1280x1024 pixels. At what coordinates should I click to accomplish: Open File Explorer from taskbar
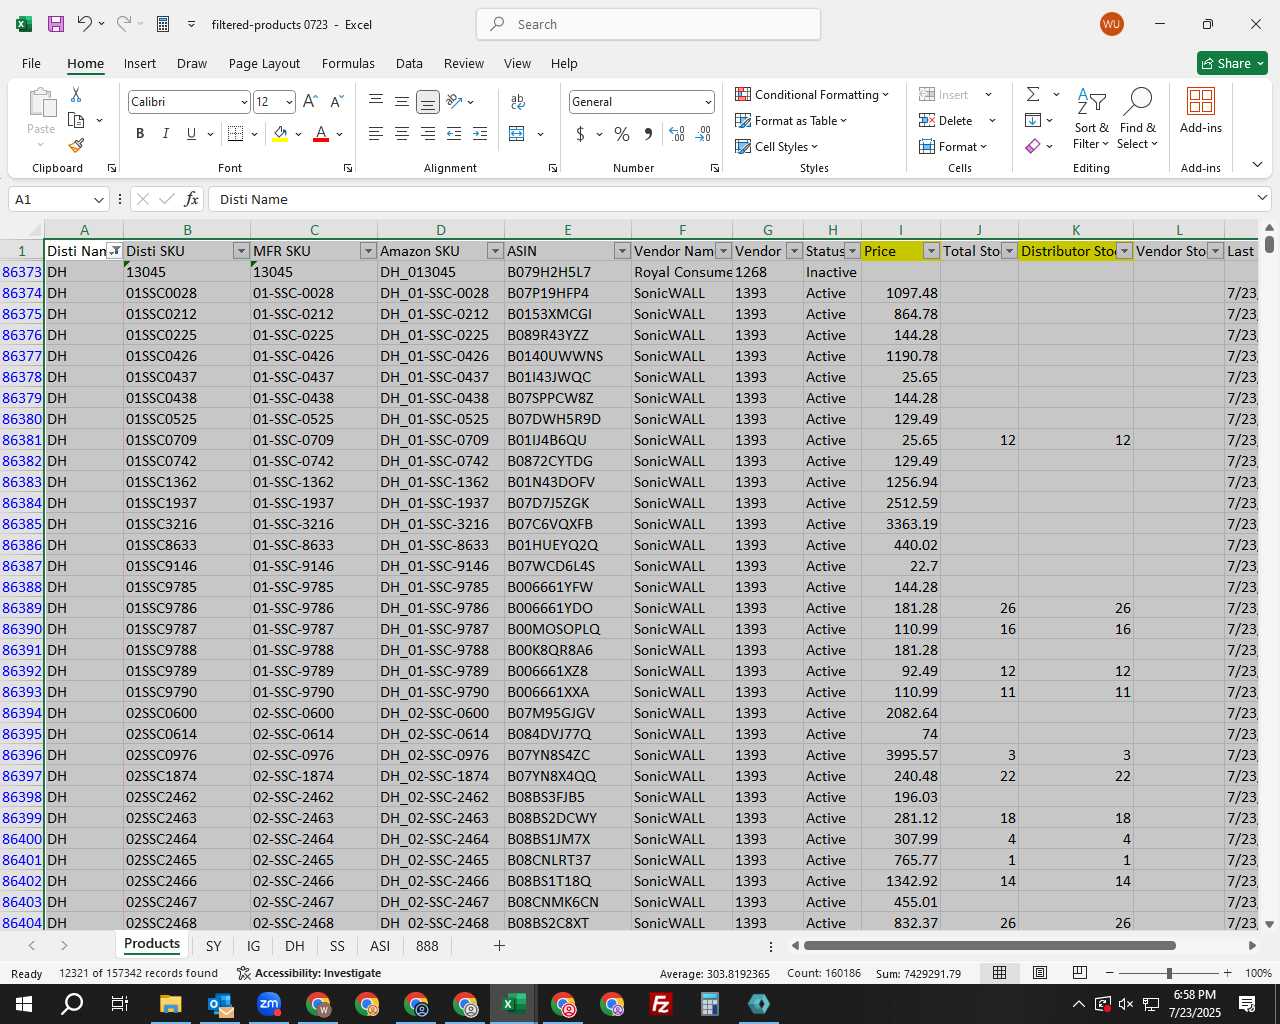(x=170, y=1004)
